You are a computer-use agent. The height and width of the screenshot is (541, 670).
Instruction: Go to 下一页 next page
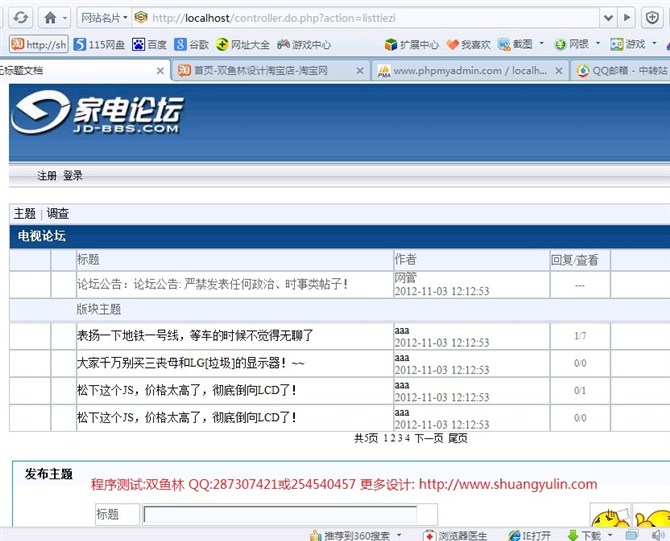click(x=429, y=438)
